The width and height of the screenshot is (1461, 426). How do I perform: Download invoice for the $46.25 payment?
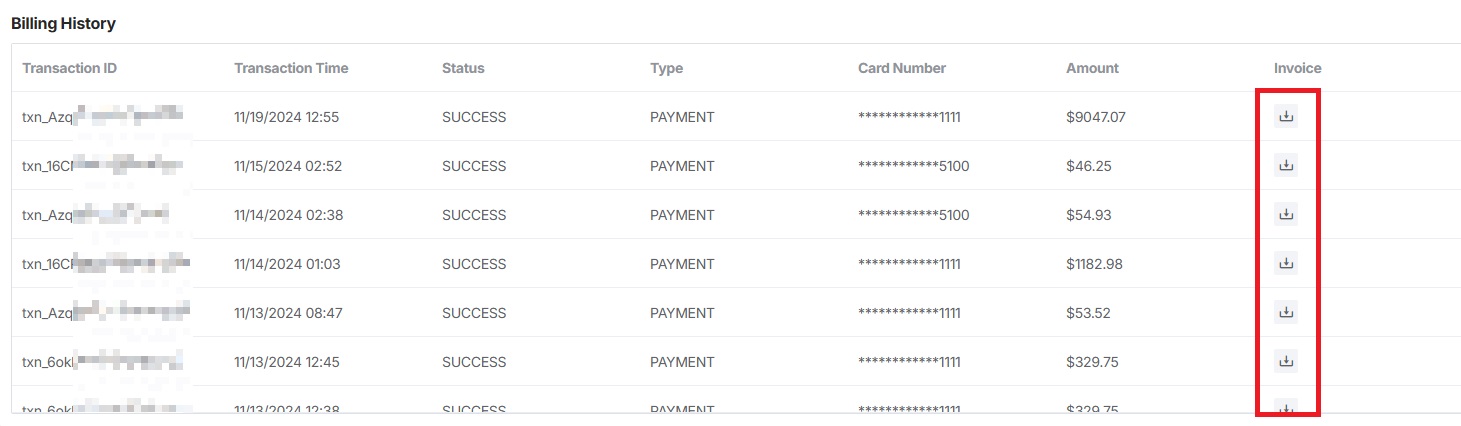pos(1286,166)
